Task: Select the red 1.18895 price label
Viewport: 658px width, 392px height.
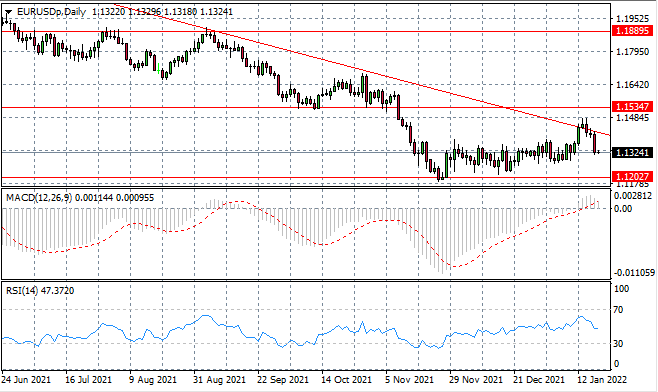Action: click(632, 31)
